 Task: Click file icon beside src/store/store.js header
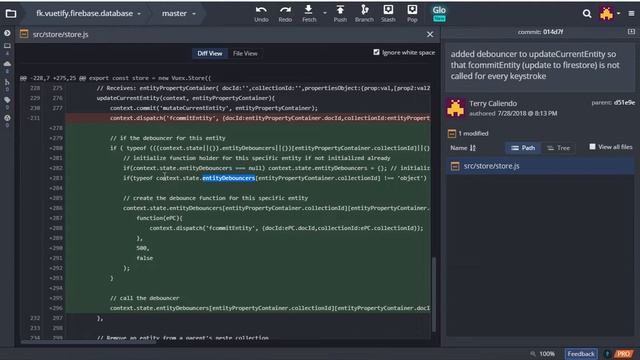(x=24, y=34)
